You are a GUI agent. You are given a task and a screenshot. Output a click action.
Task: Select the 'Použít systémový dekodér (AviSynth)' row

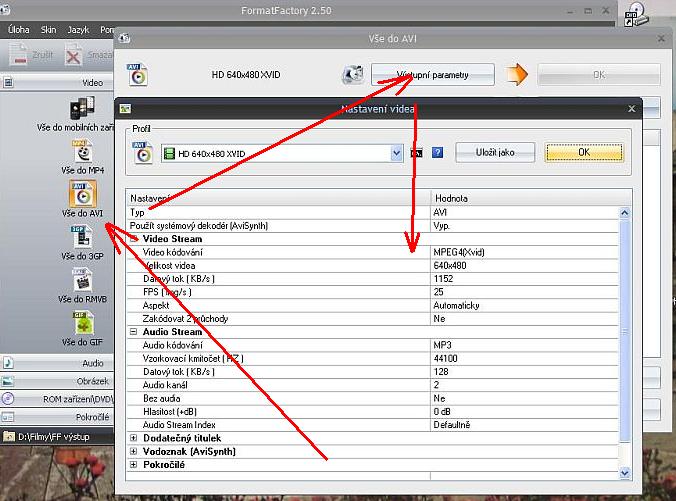pyautogui.click(x=372, y=226)
